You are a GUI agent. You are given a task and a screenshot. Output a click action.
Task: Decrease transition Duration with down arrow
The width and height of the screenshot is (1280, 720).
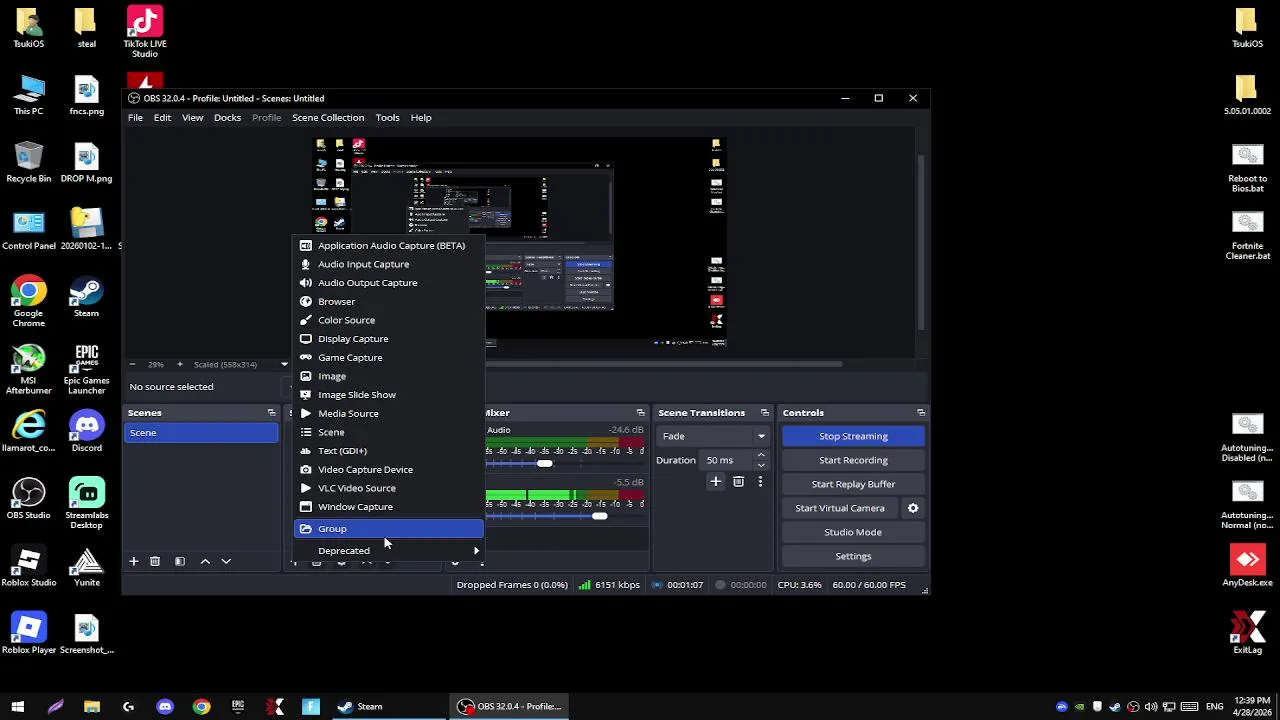(x=761, y=465)
